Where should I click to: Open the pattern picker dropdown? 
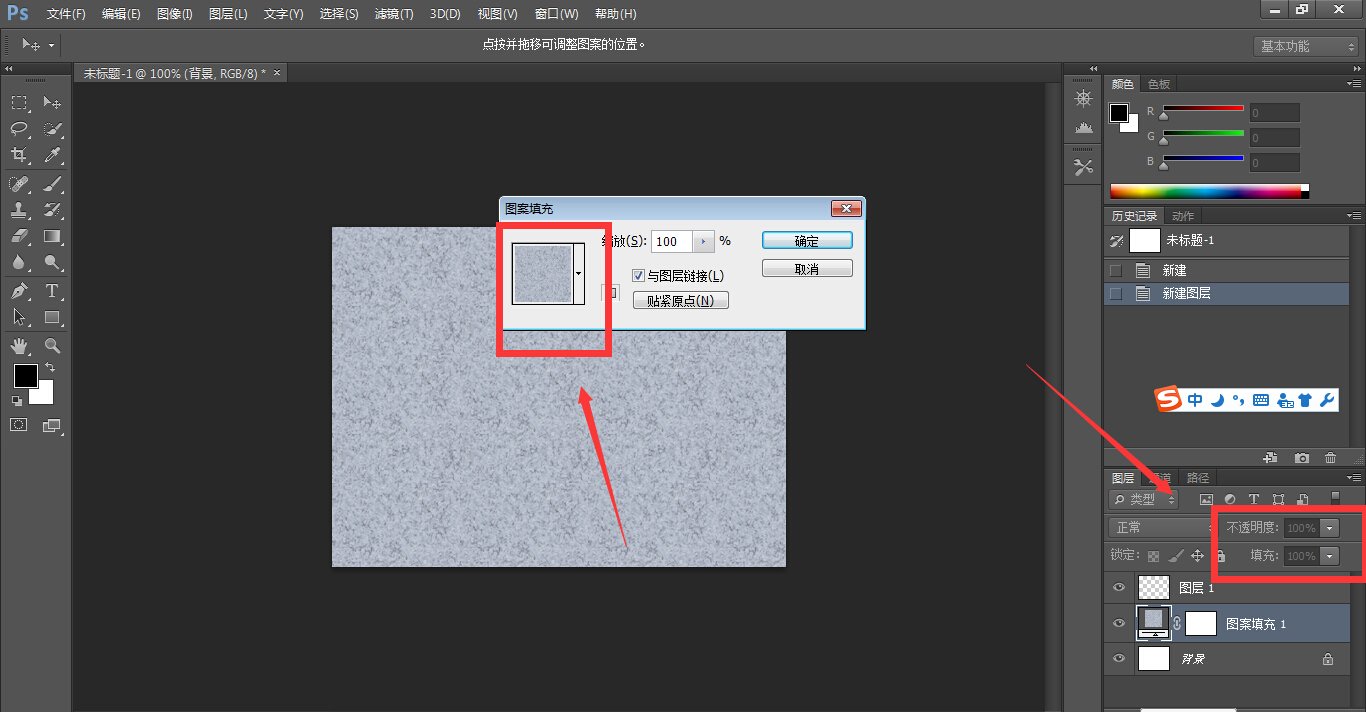pos(577,272)
